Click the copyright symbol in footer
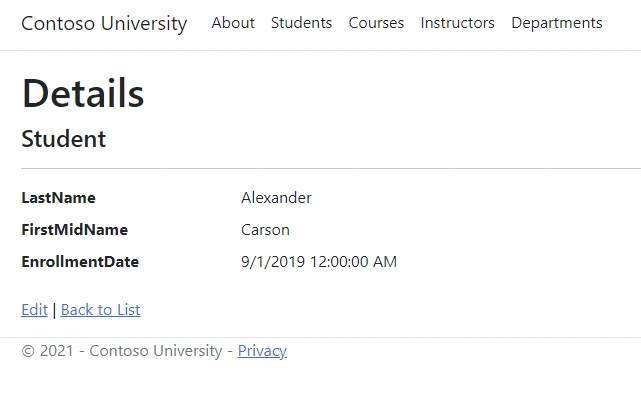Image resolution: width=641 pixels, height=393 pixels. [28, 351]
